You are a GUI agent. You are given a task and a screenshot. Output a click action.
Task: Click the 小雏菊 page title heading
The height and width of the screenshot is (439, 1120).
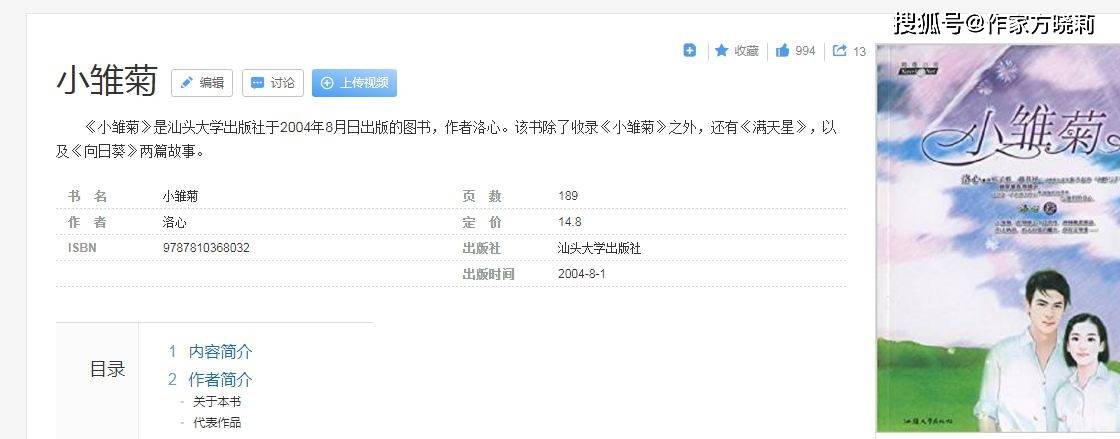click(107, 81)
